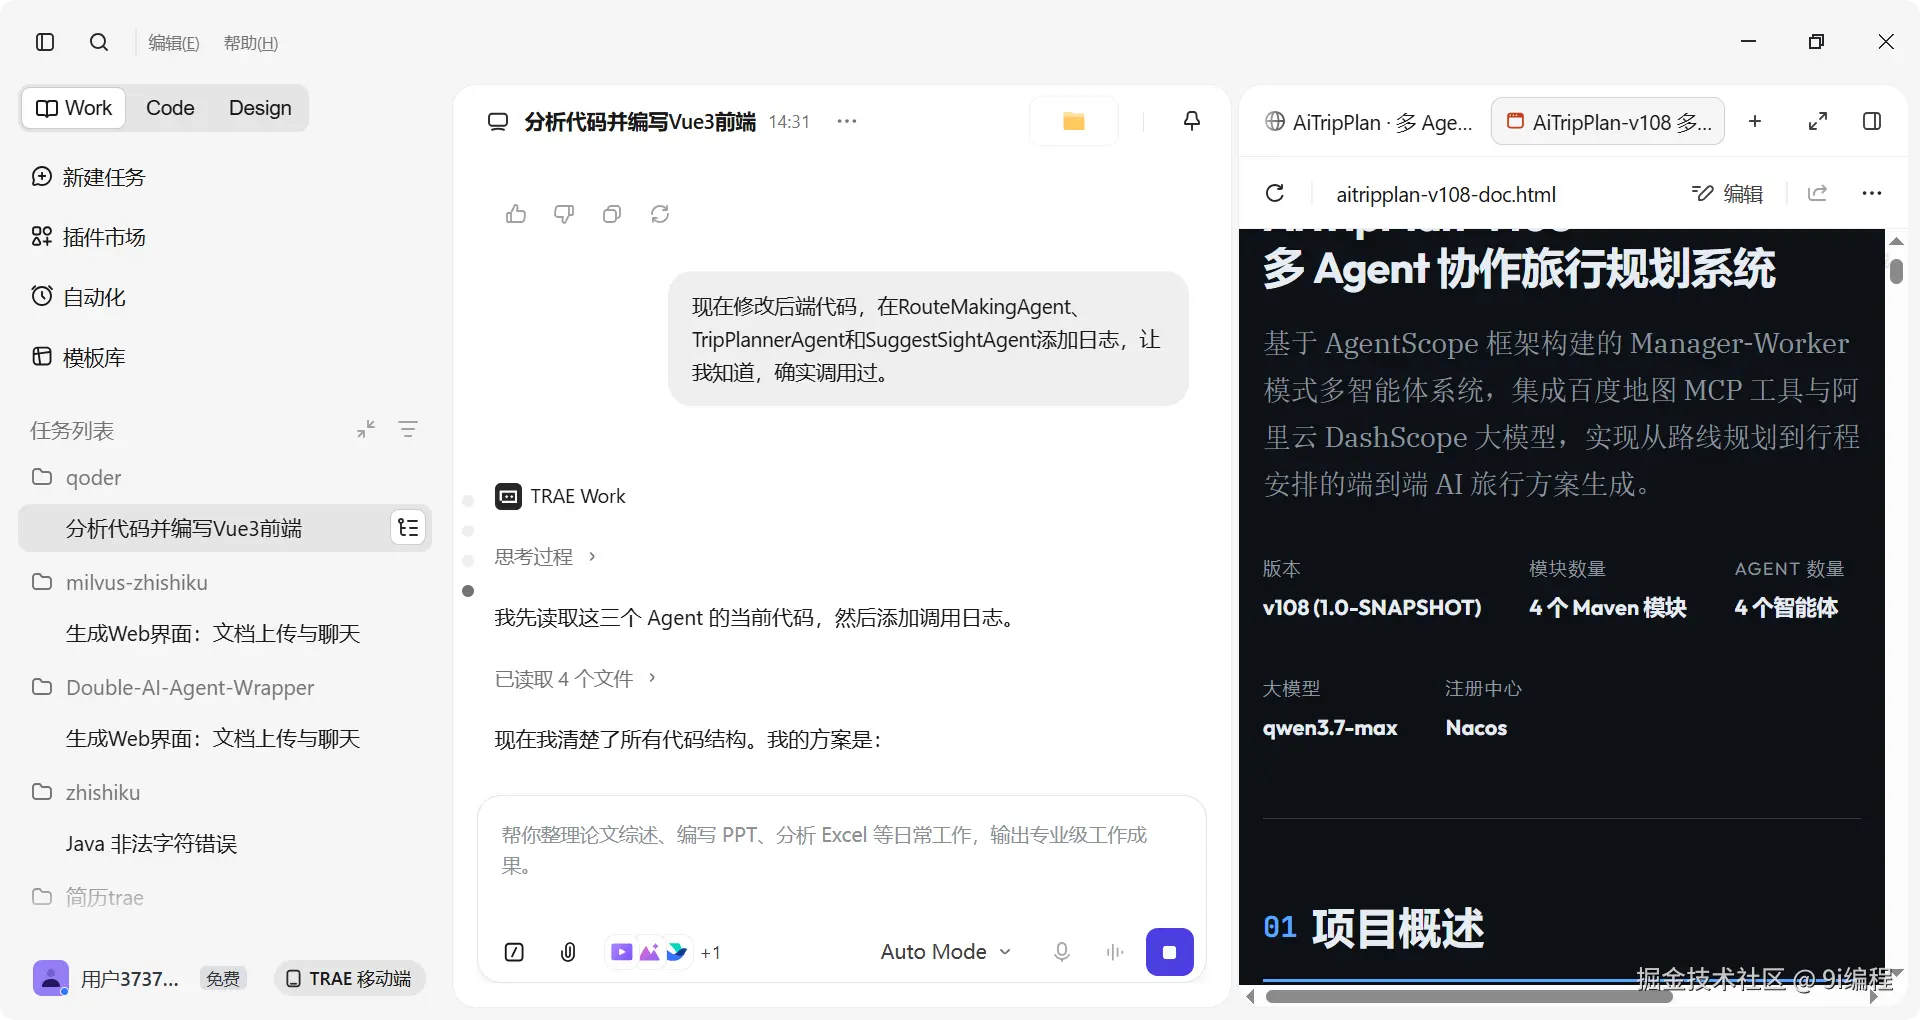Expand the zhishiku folder
Screen dimensions: 1920x1020
pos(86,792)
